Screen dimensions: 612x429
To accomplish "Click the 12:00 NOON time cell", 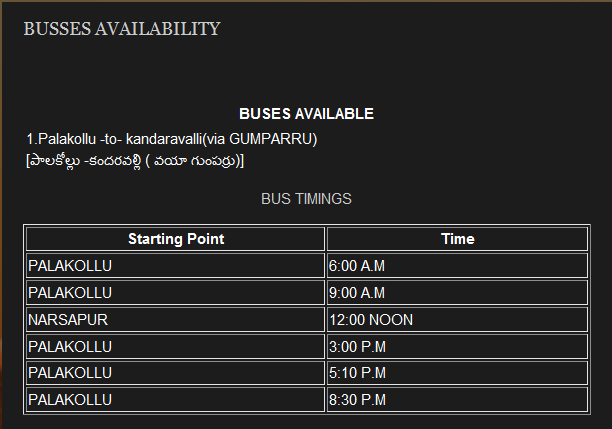I will tap(457, 319).
